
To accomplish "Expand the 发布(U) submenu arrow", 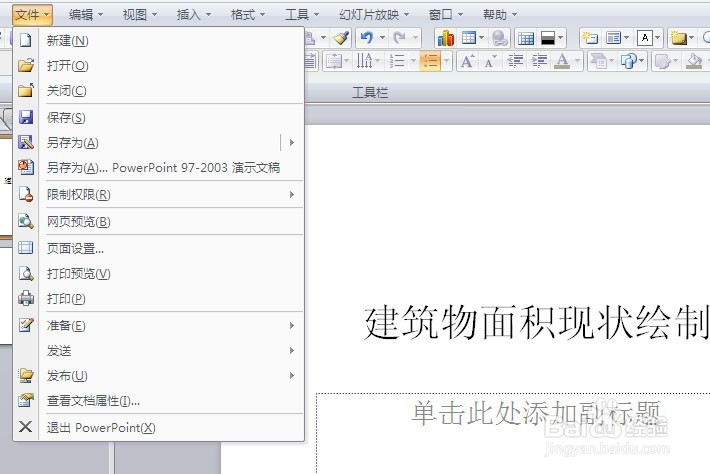I will [x=292, y=375].
